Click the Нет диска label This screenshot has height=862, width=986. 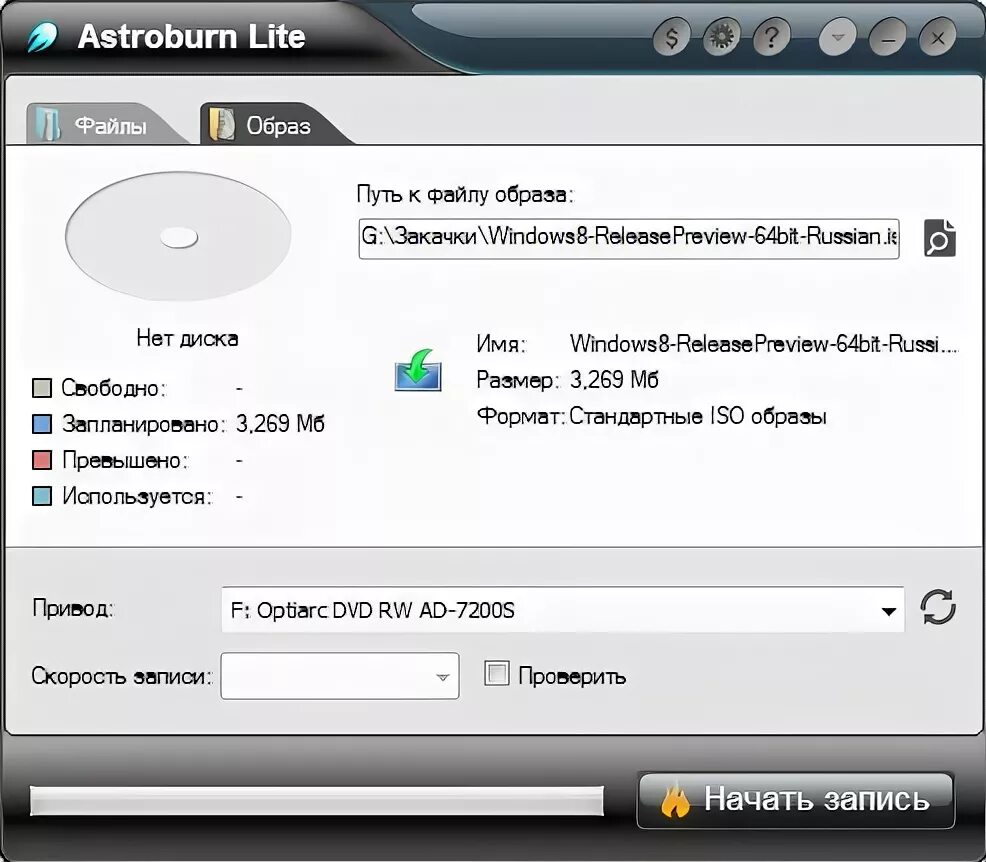tap(187, 339)
